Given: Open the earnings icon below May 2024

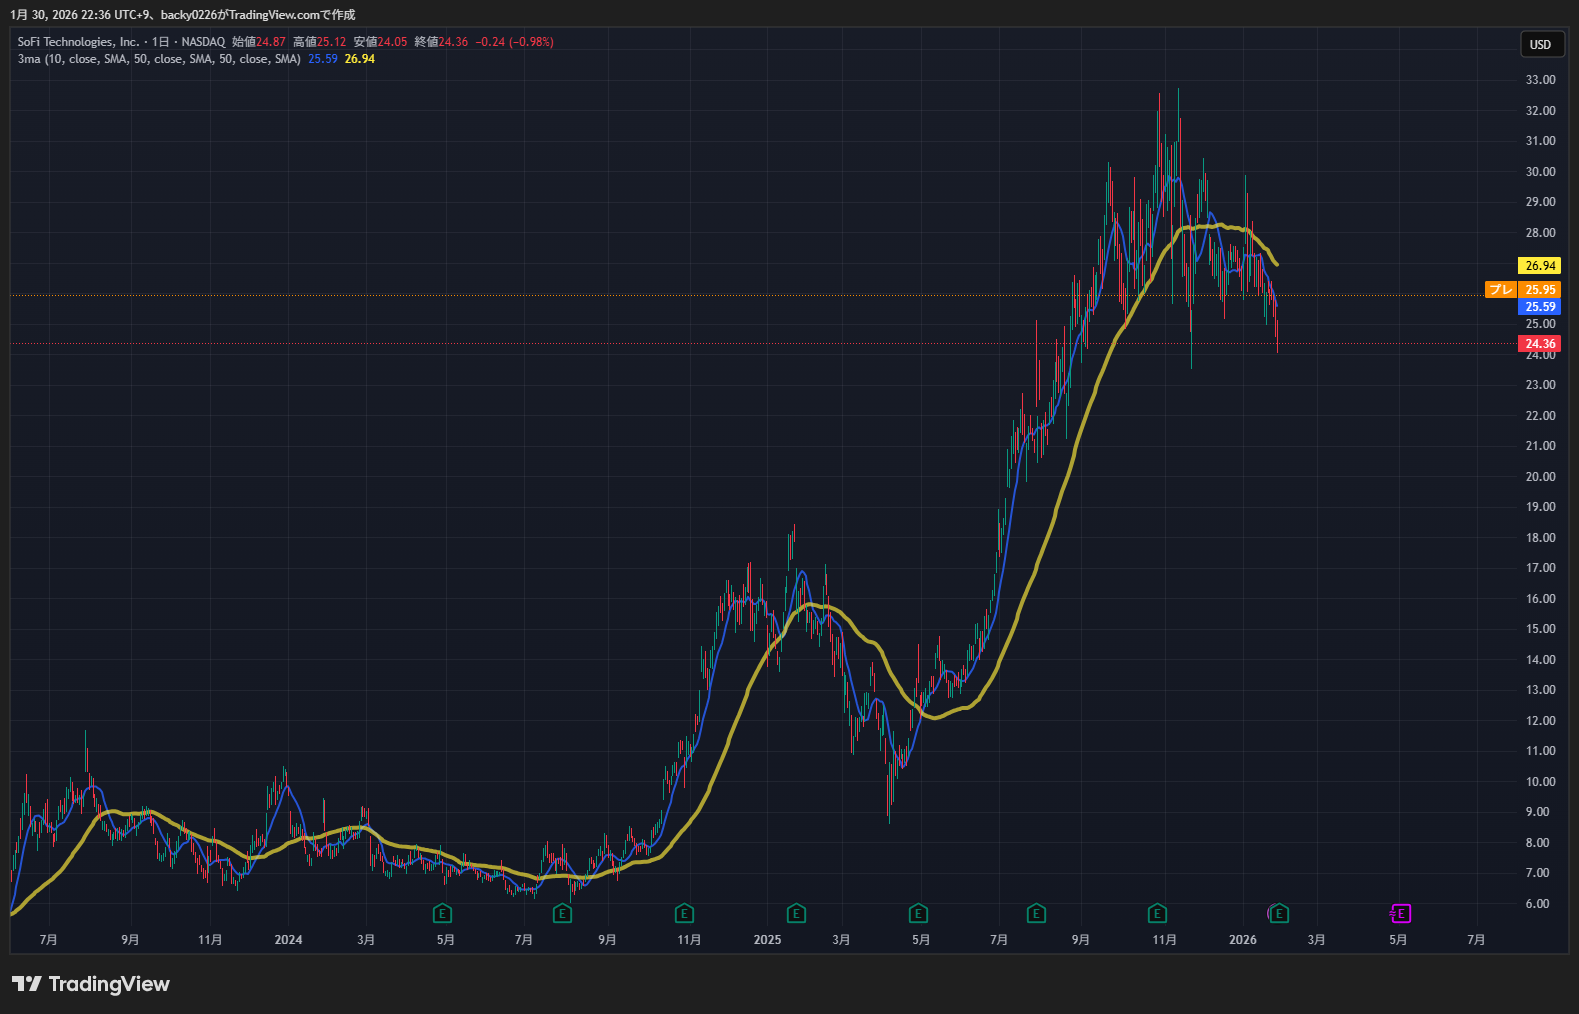Looking at the screenshot, I should [x=442, y=913].
